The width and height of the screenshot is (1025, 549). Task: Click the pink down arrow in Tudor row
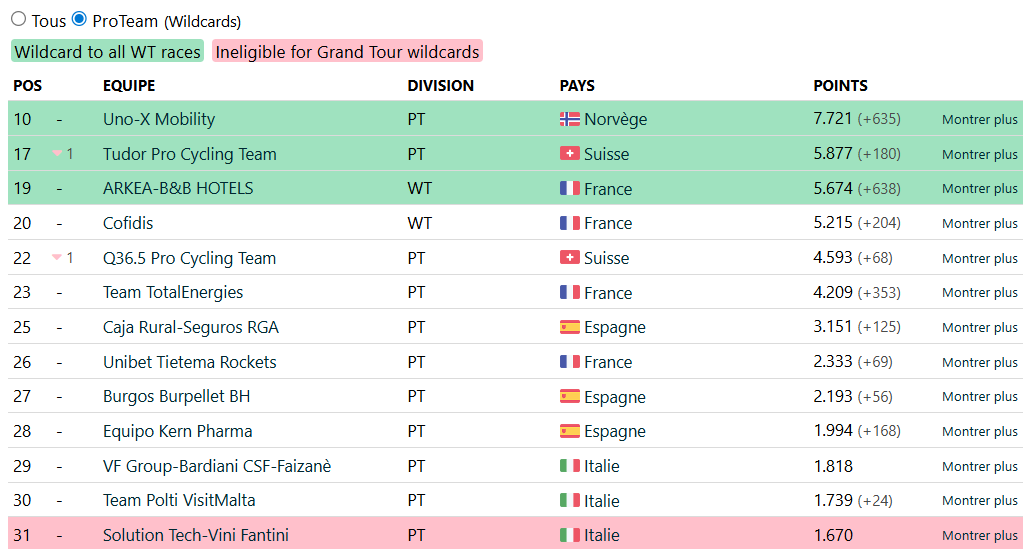pos(57,154)
